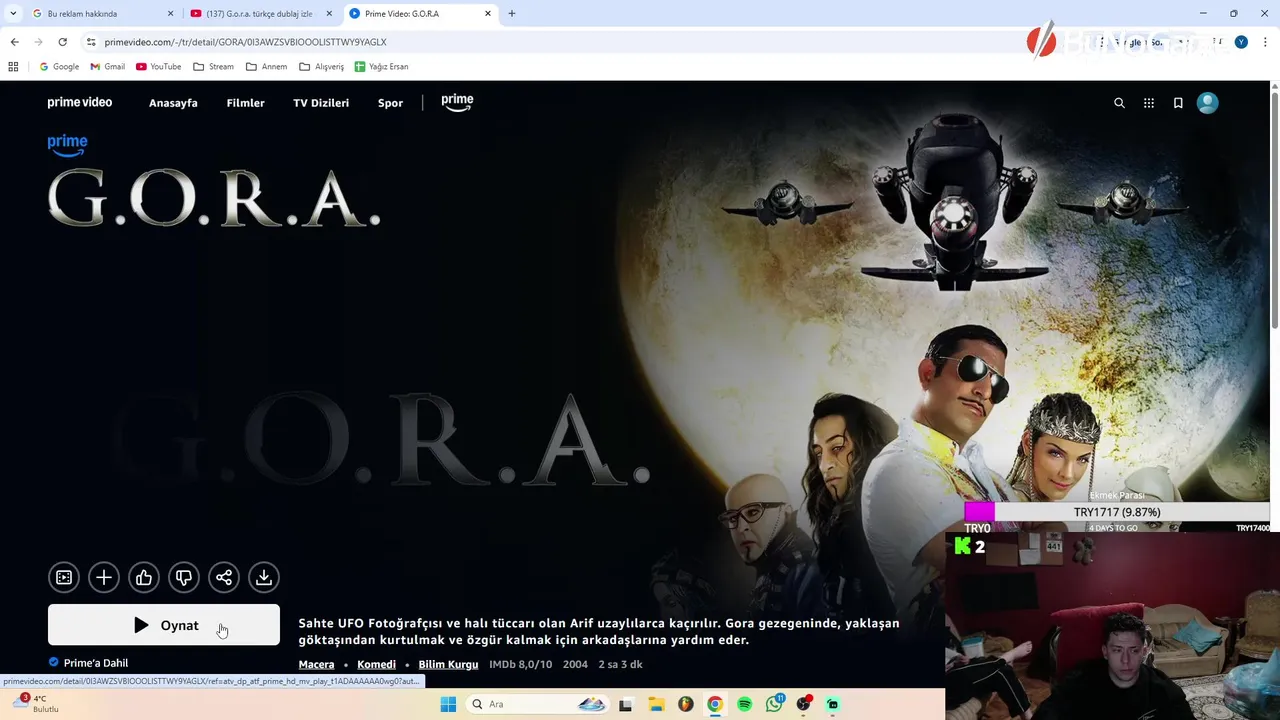Click Chrome icon in taskbar

tap(715, 704)
